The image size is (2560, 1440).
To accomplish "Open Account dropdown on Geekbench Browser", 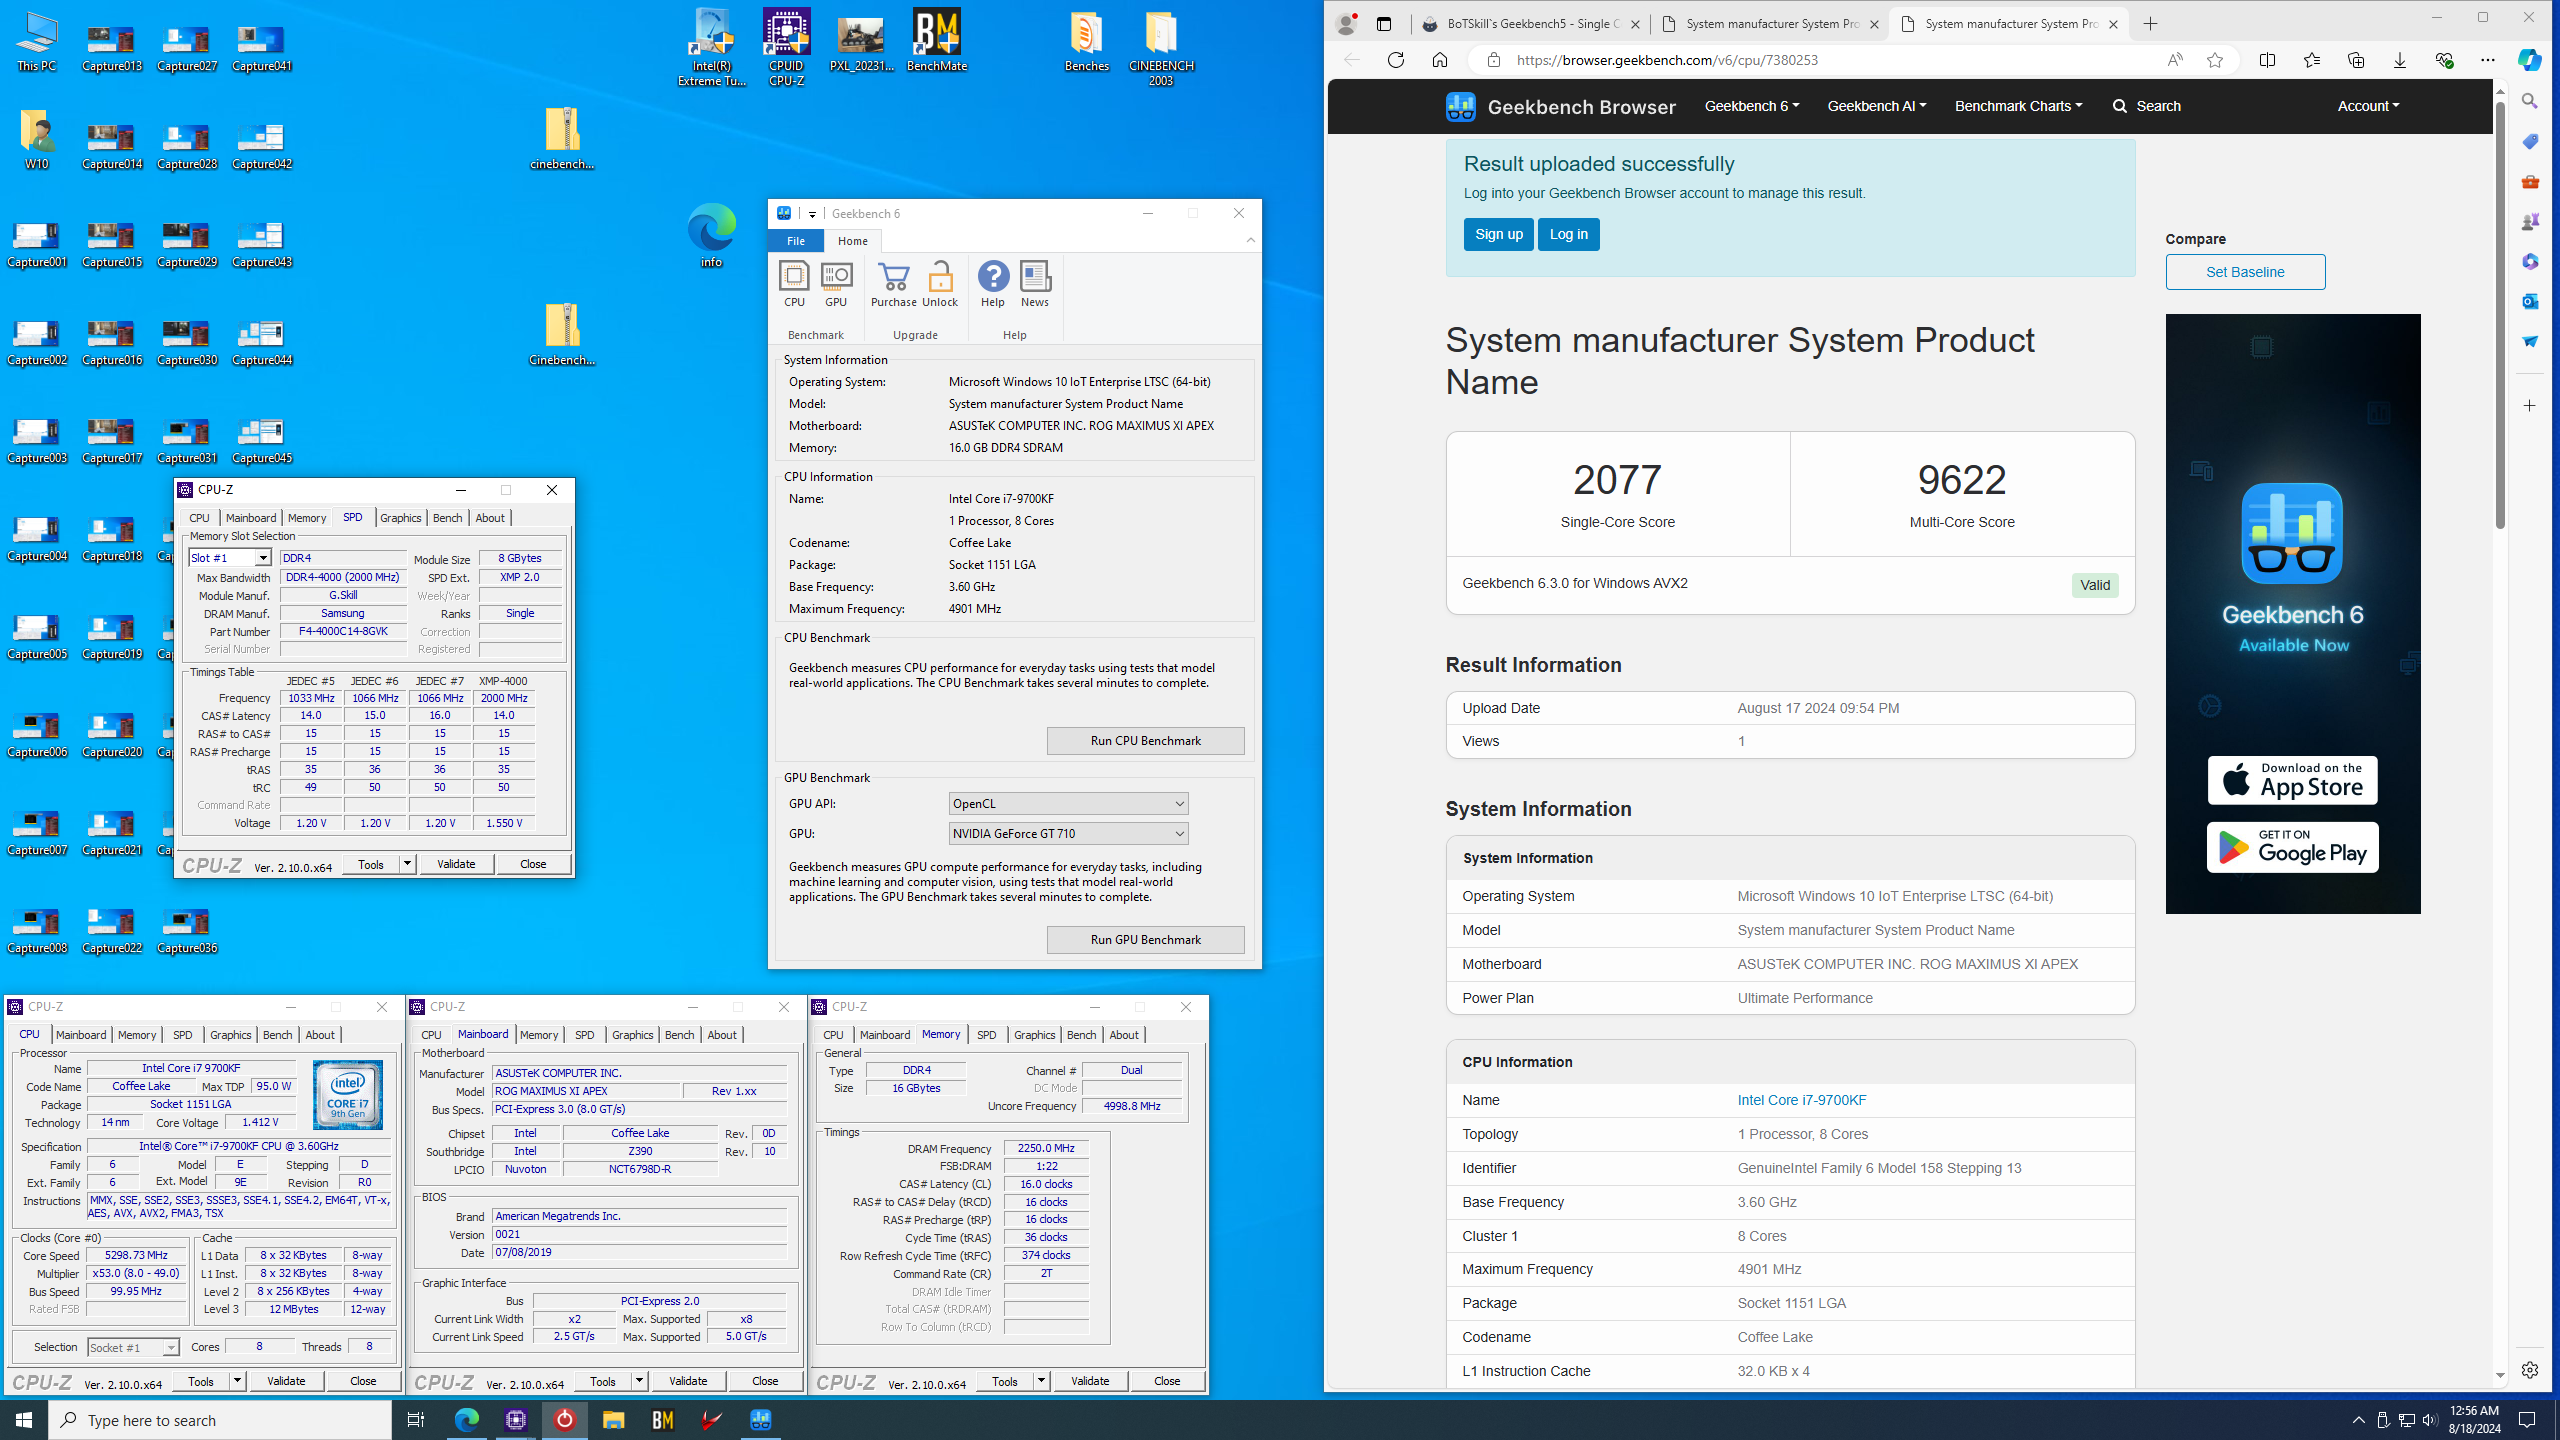I will coord(2368,106).
